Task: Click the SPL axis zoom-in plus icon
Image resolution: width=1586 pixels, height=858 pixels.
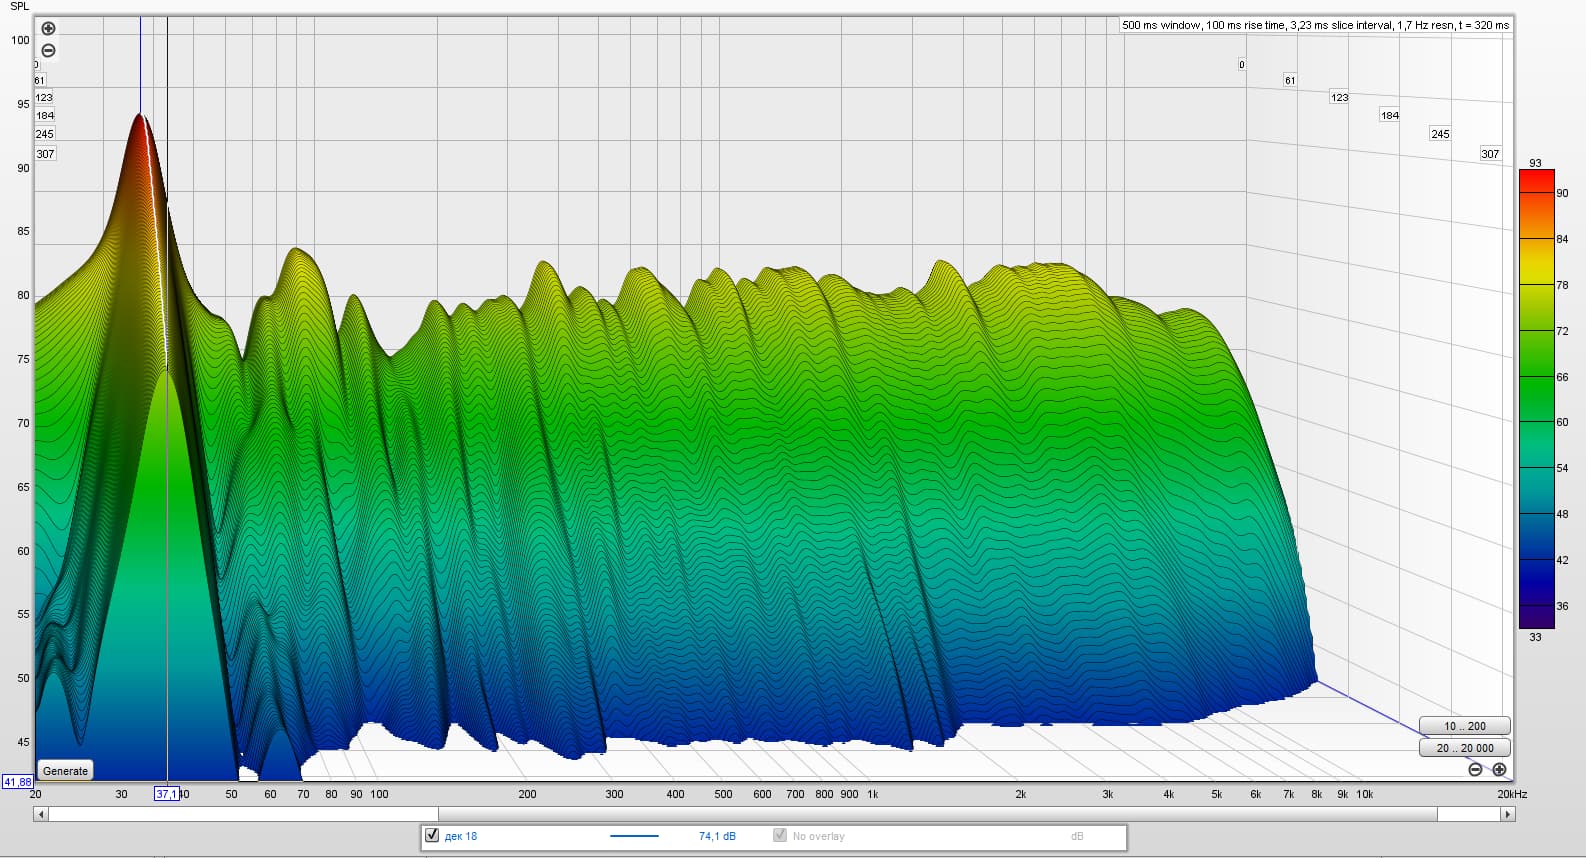Action: (48, 29)
